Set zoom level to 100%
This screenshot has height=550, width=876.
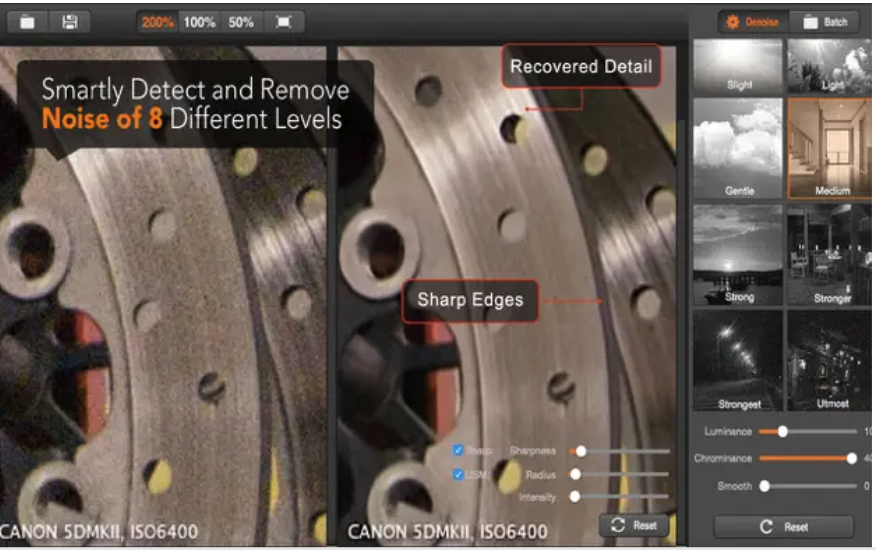tap(199, 22)
